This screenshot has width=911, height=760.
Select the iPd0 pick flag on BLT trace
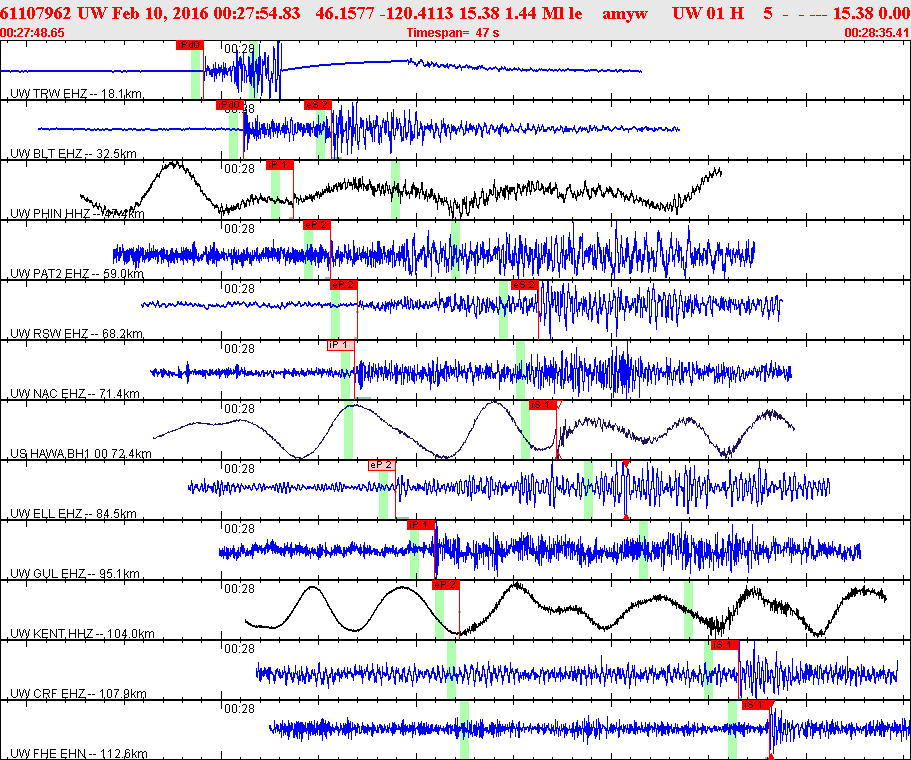(229, 105)
